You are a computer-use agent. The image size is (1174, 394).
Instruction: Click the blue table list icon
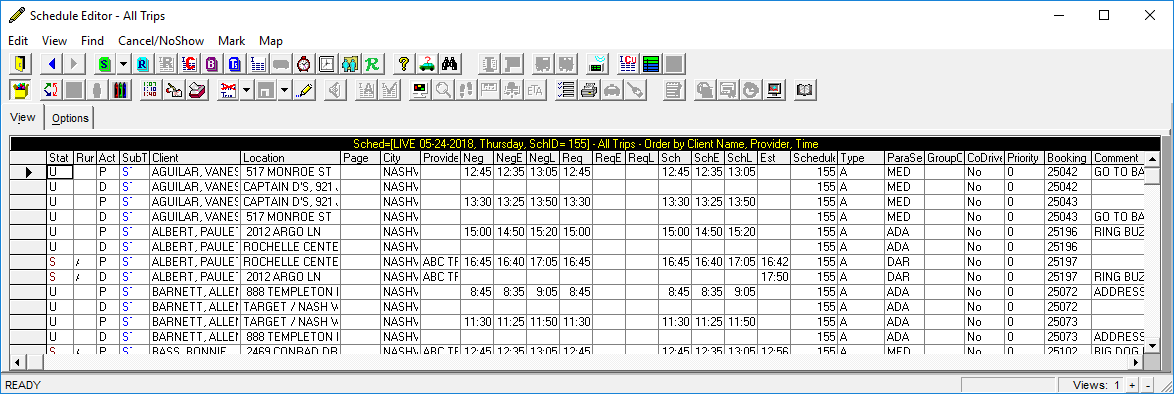pos(258,64)
